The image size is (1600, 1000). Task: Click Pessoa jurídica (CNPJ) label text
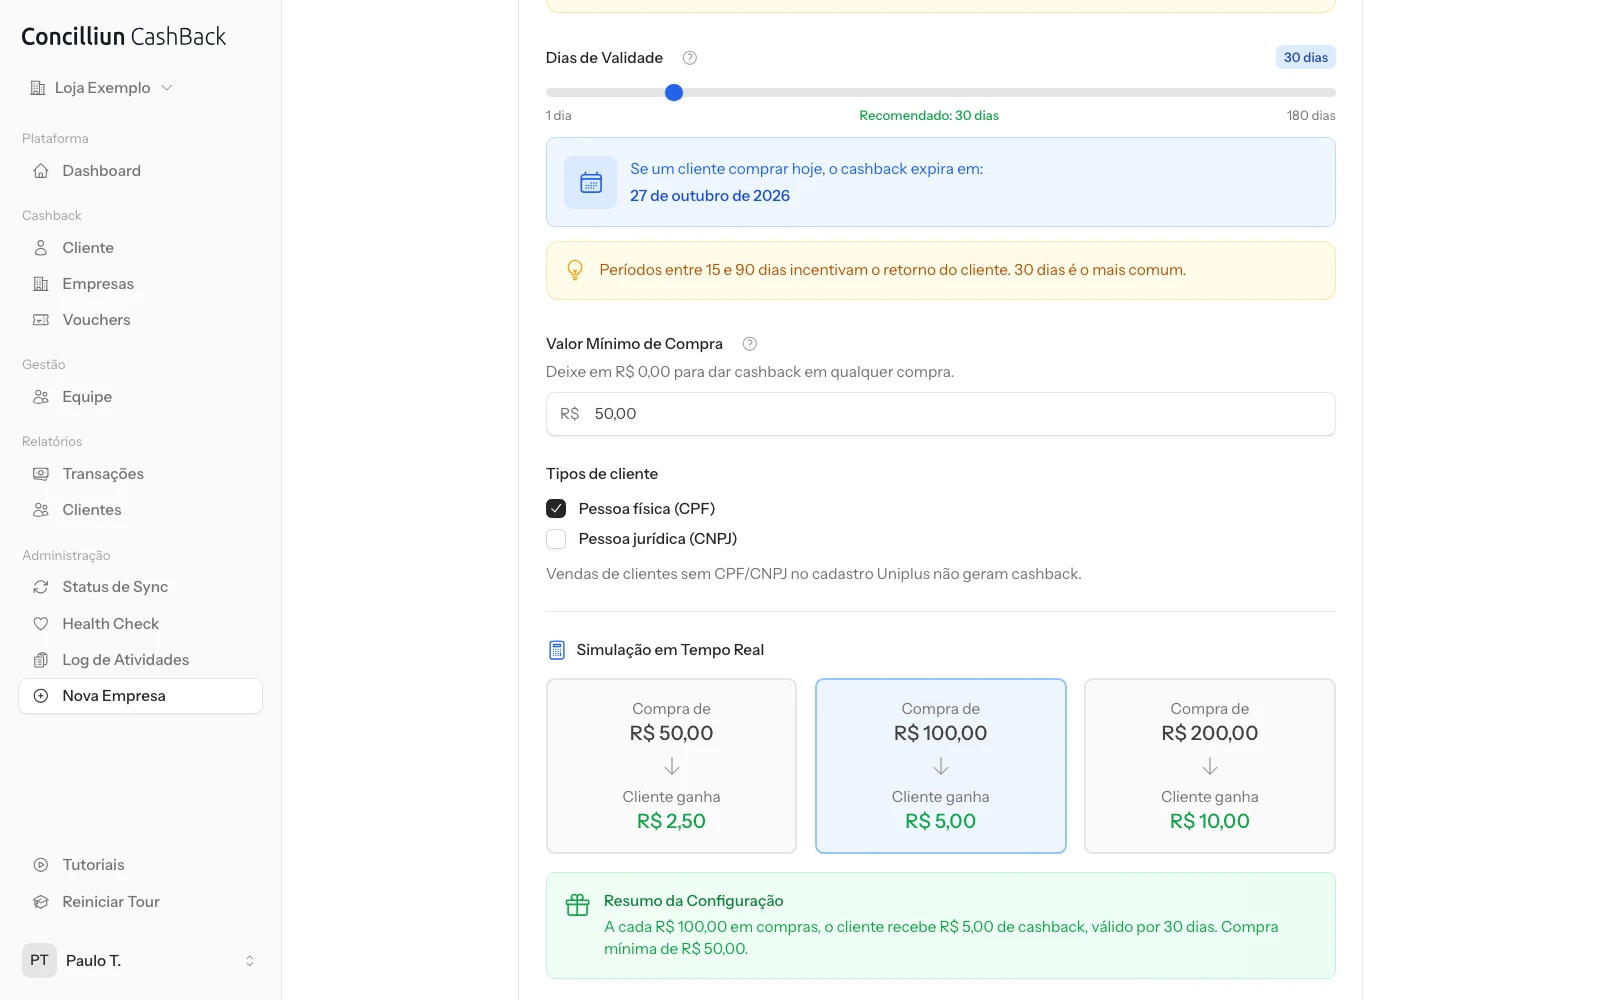pos(658,539)
